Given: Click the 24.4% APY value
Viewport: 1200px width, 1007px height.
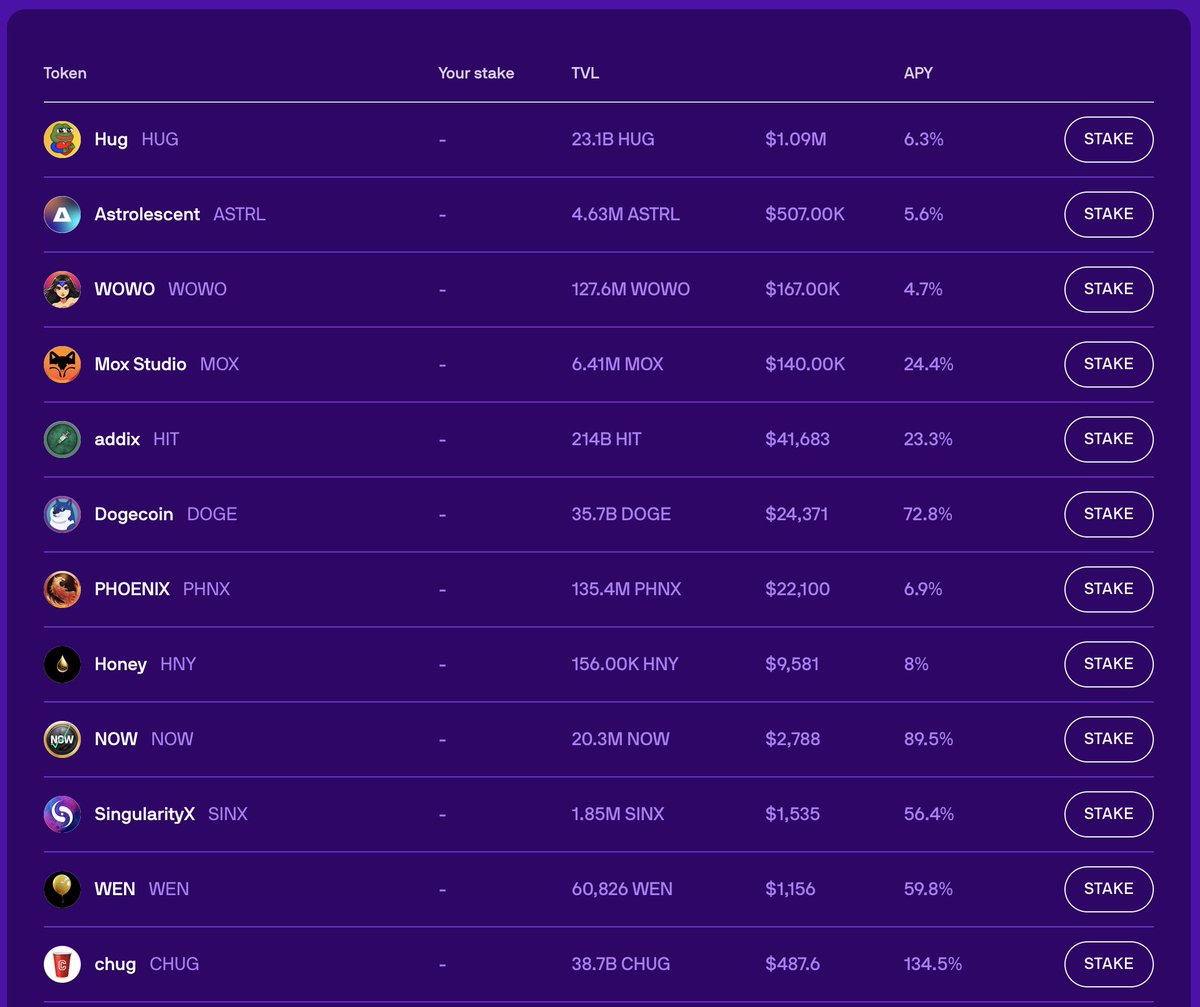Looking at the screenshot, I should pyautogui.click(x=929, y=364).
